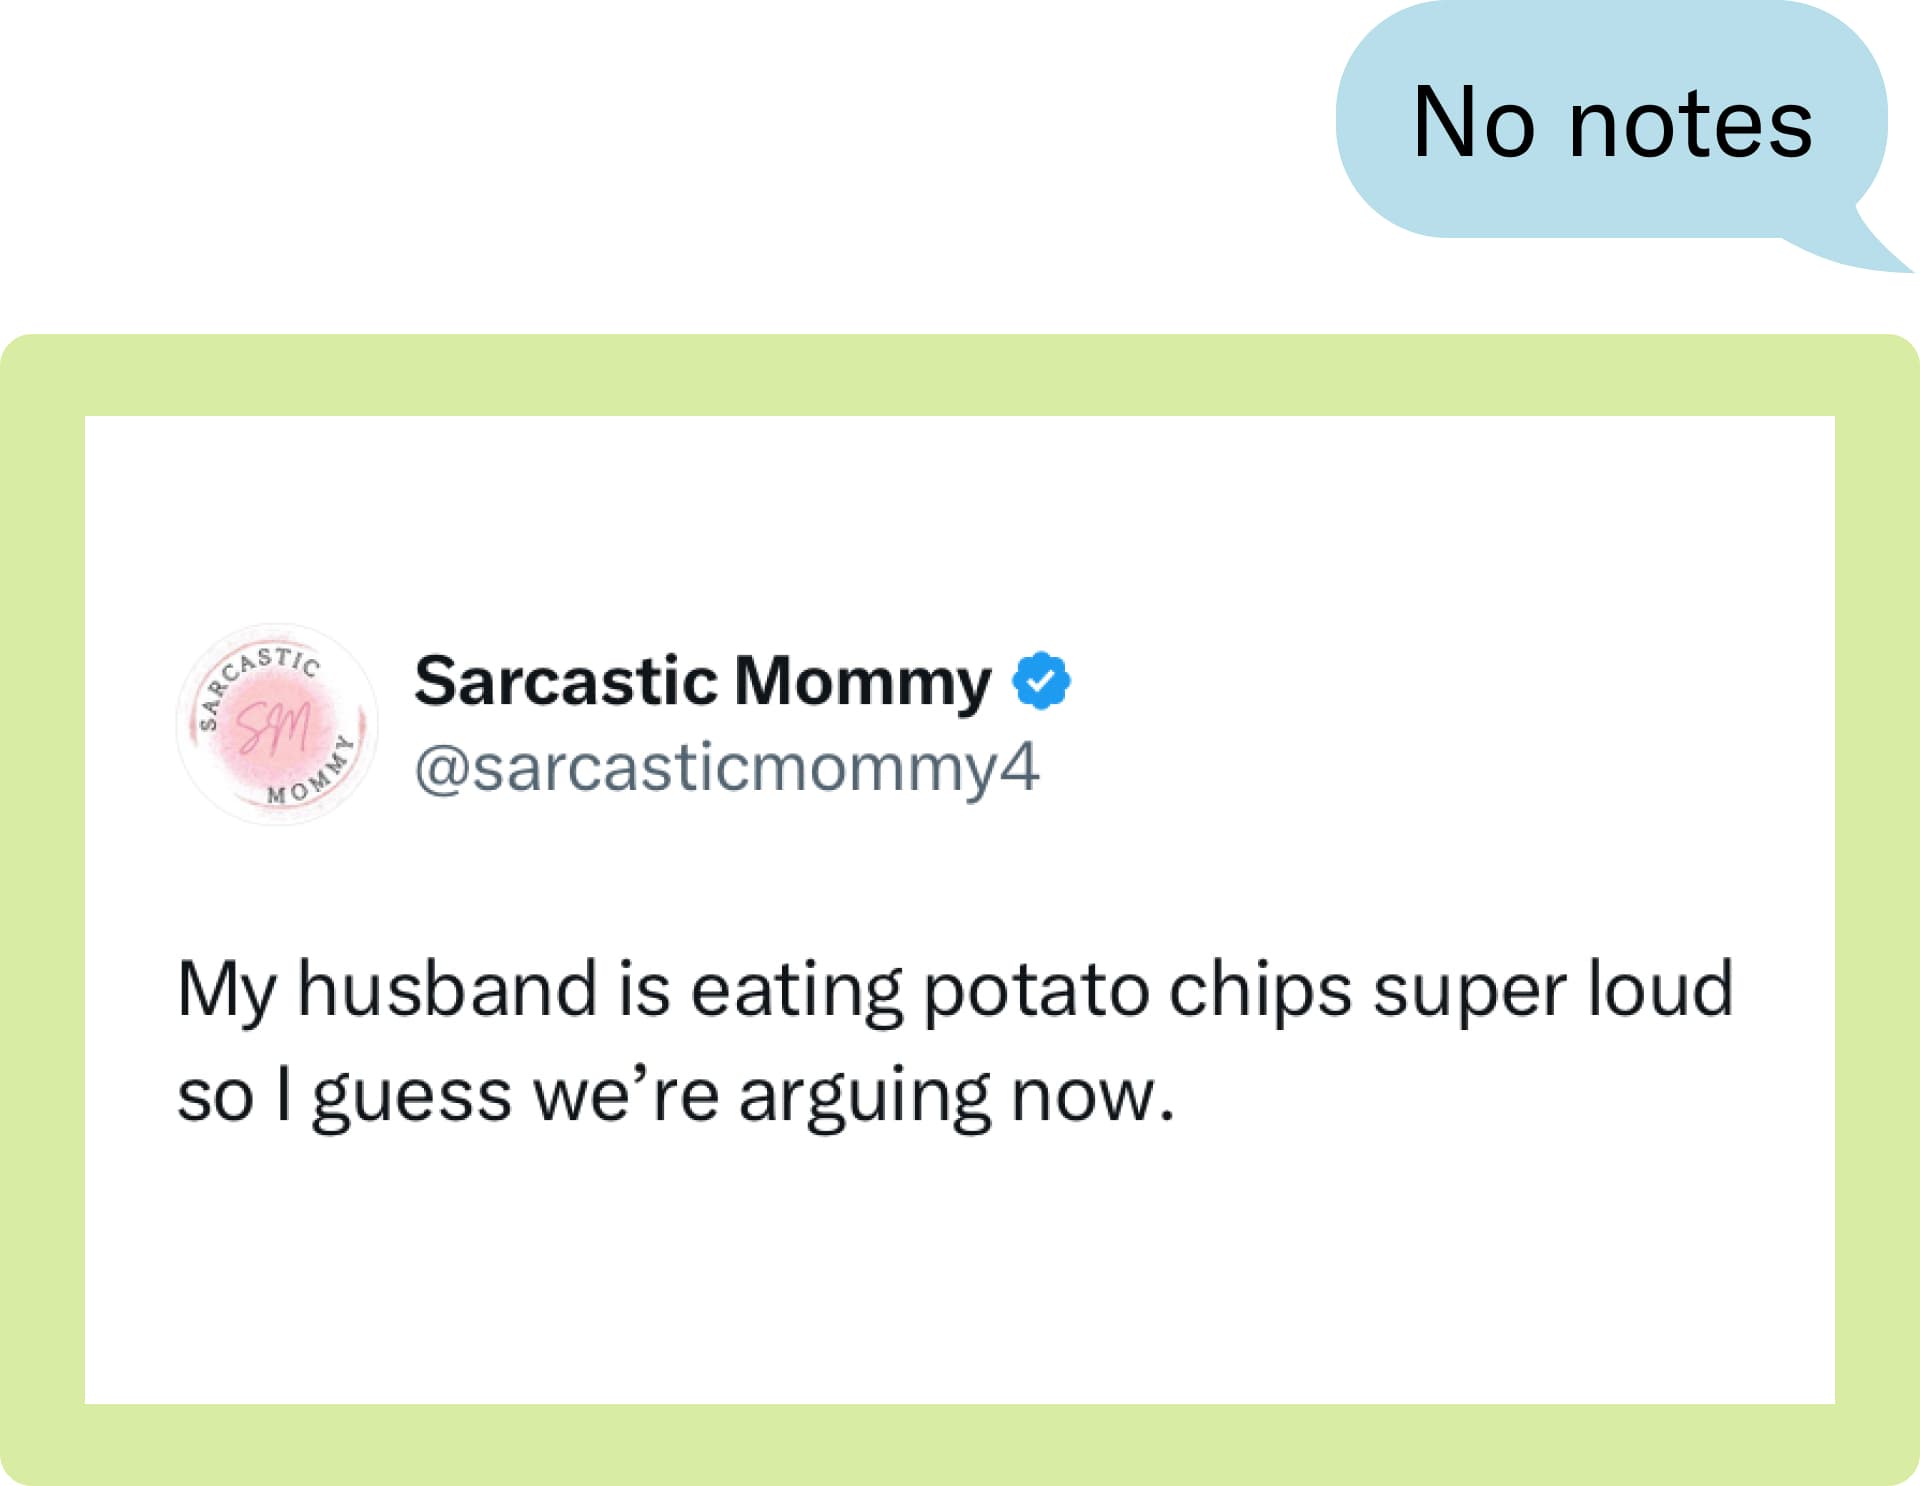
Task: Click the pink SM monogram in avatar
Action: pos(275,725)
